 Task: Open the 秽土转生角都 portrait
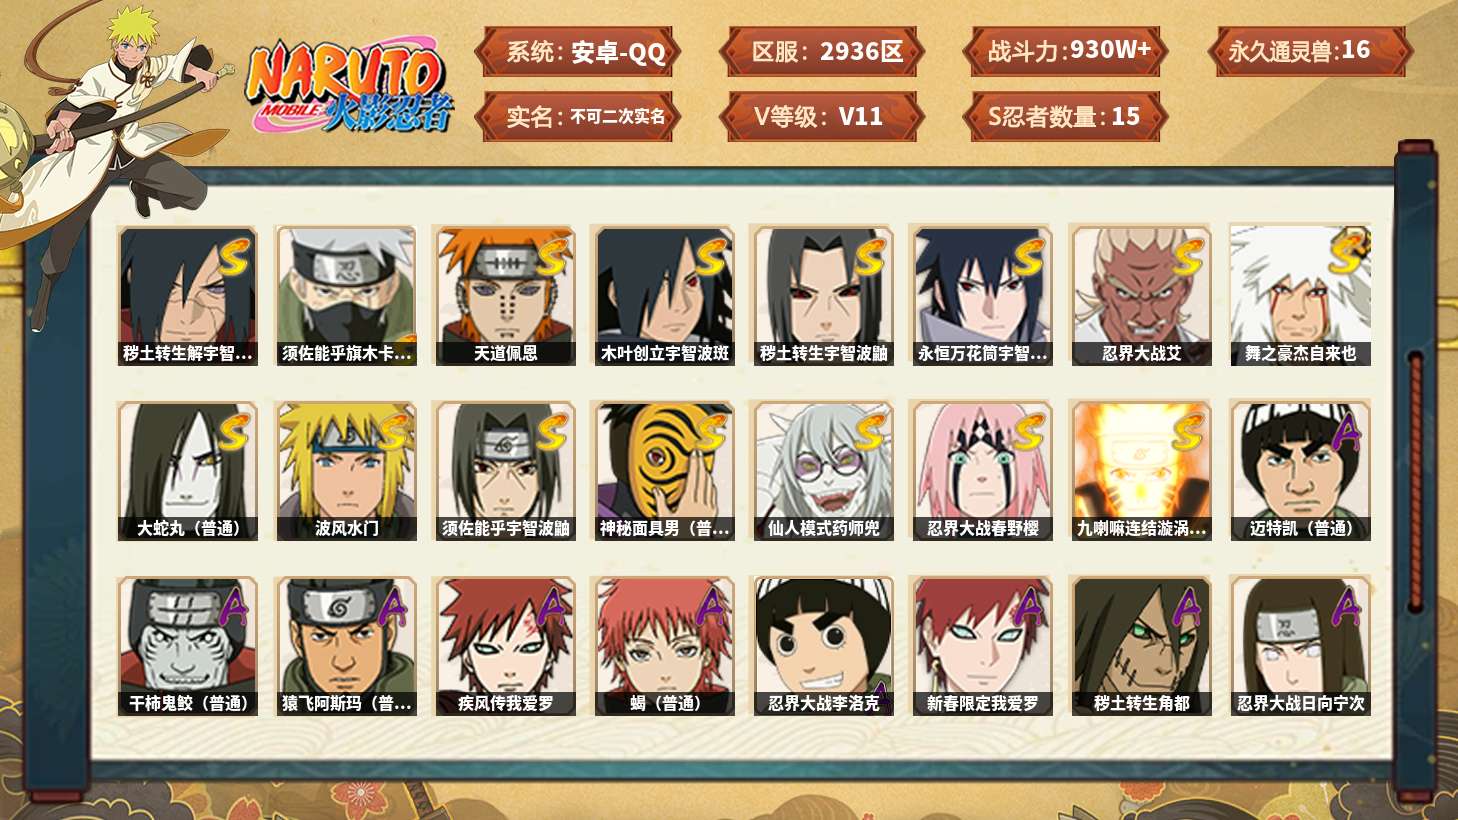point(1141,646)
